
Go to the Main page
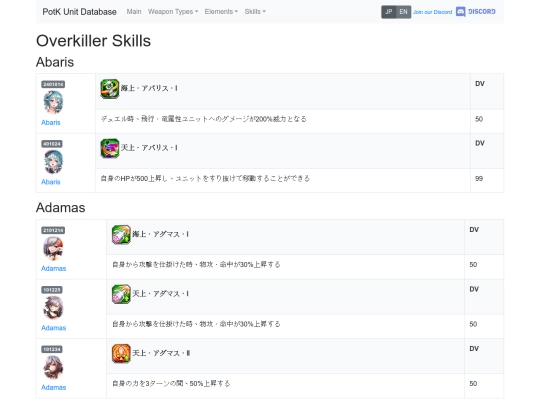click(134, 12)
